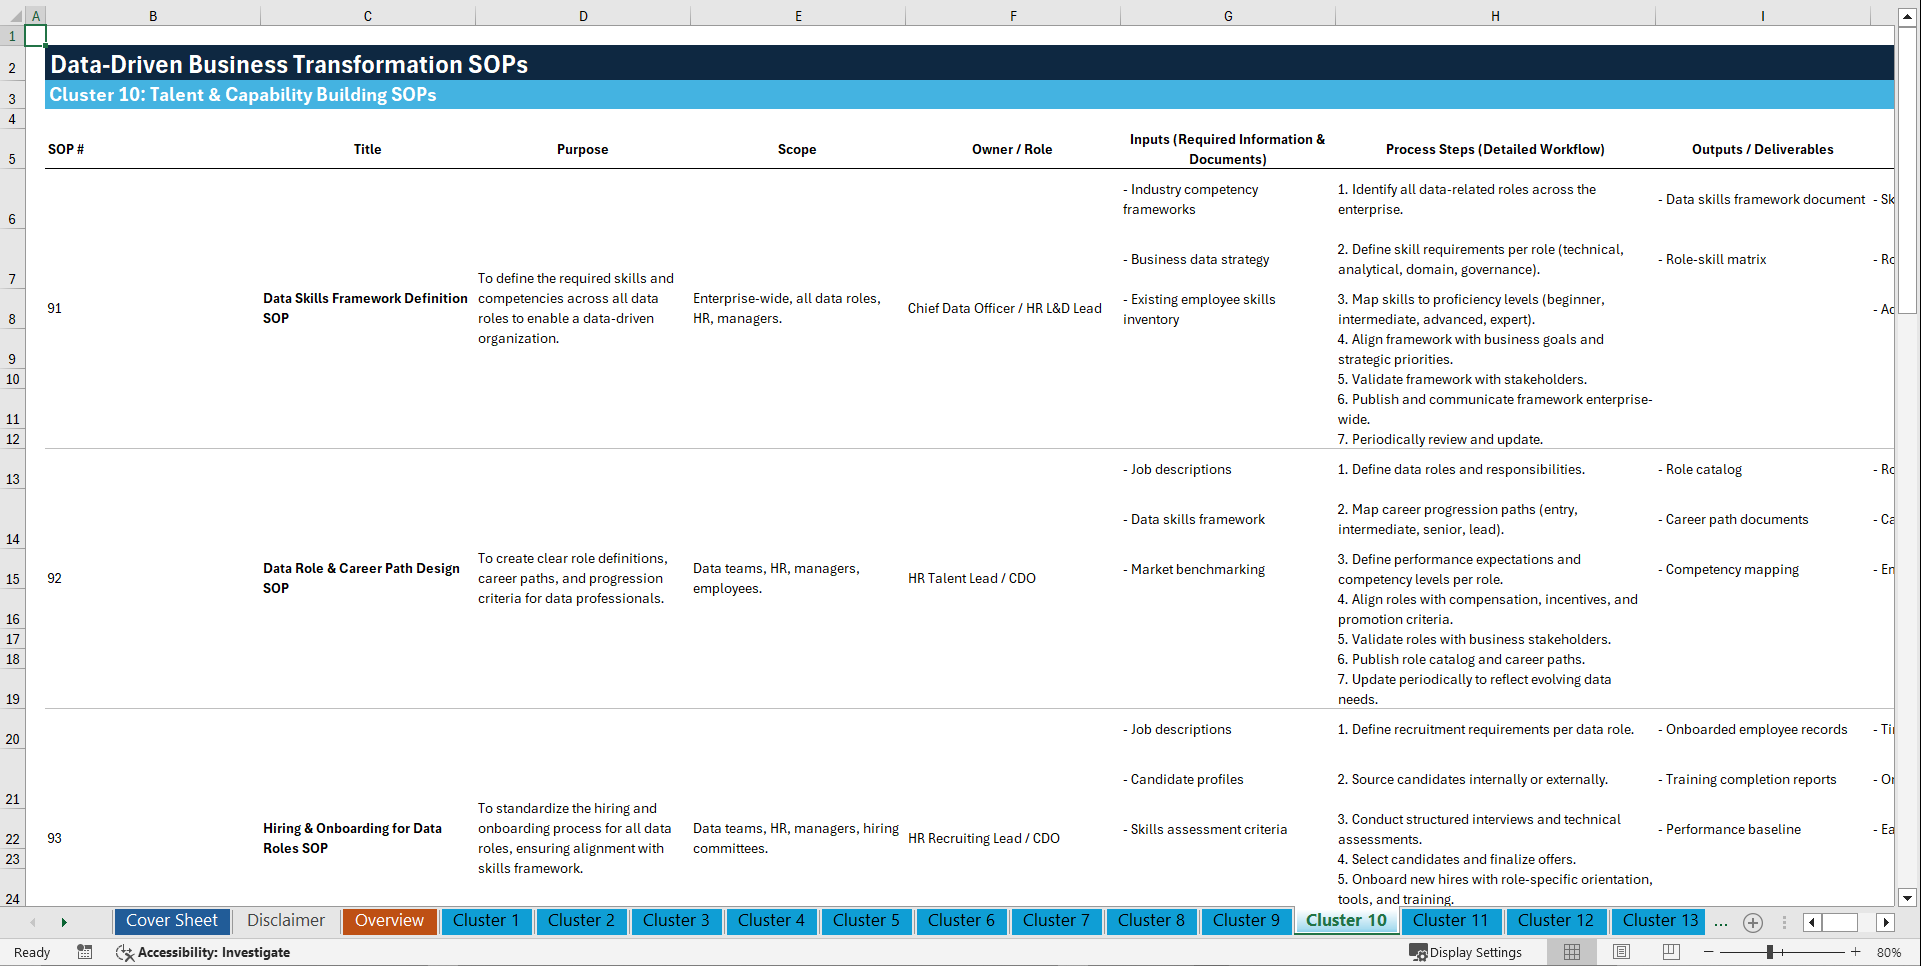Add a new worksheet with the plus button

click(1752, 922)
